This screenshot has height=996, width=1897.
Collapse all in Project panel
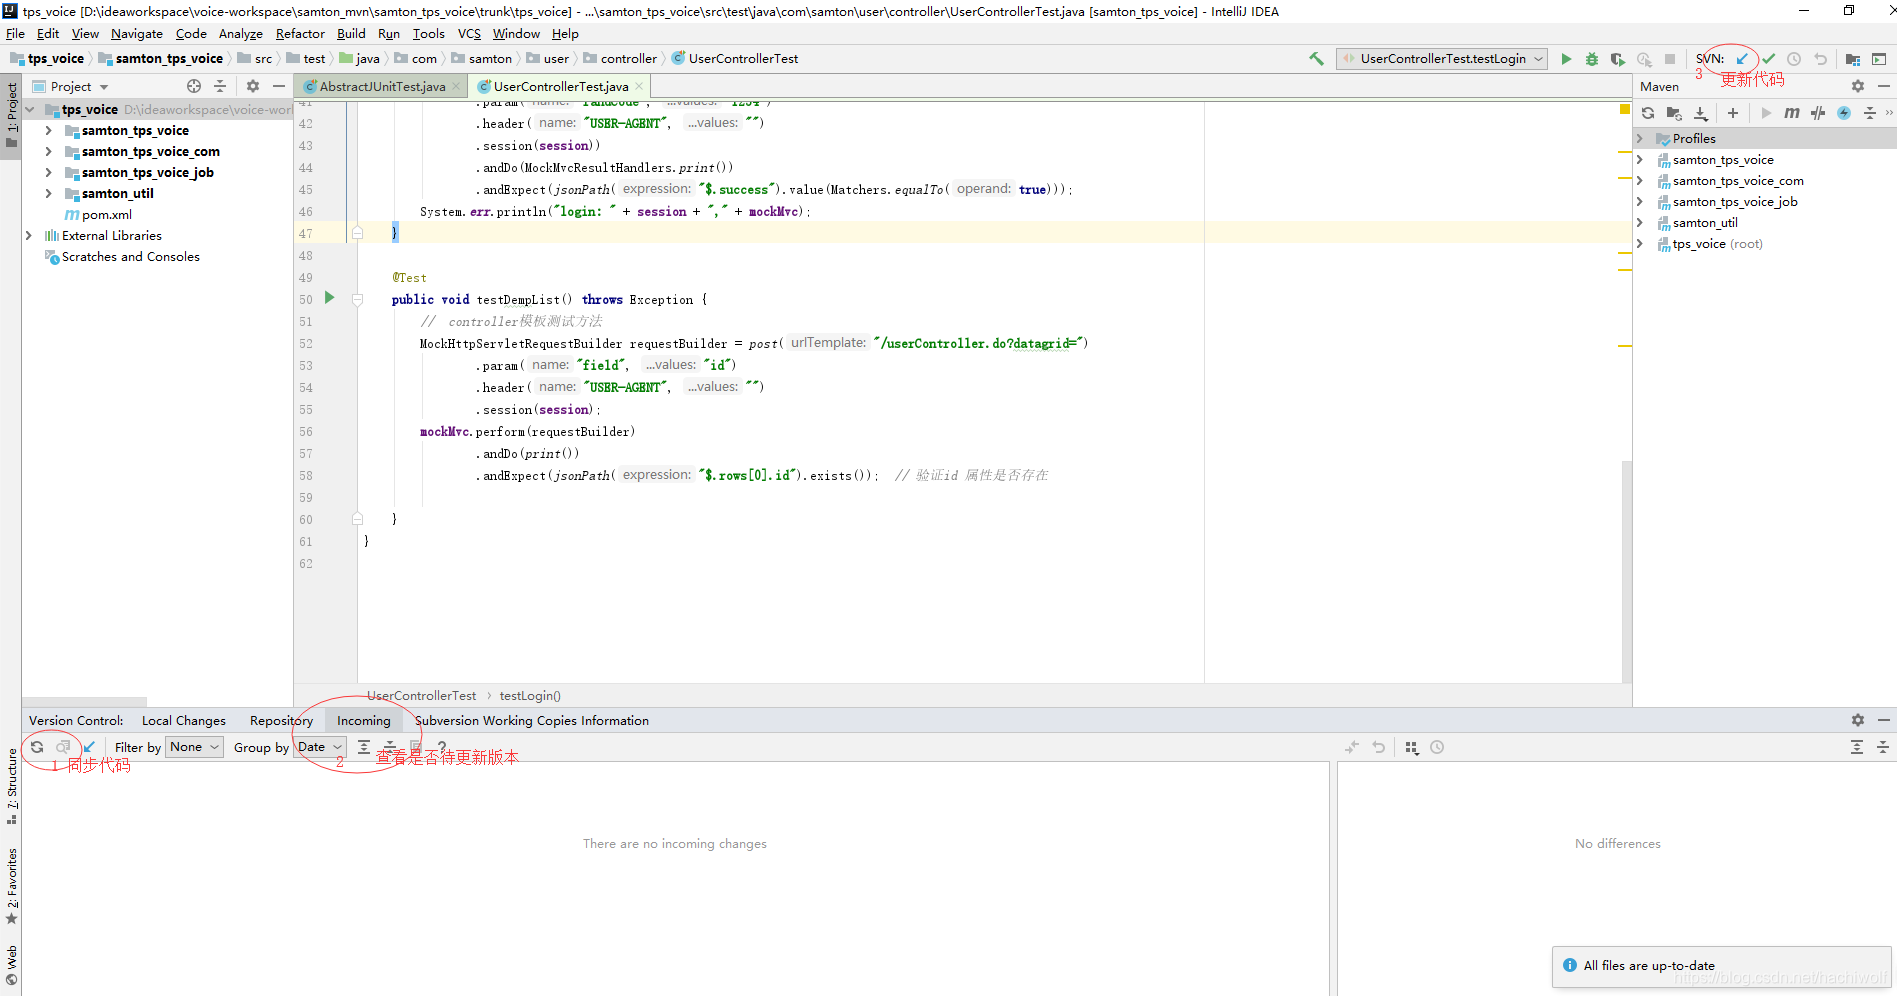click(x=220, y=87)
